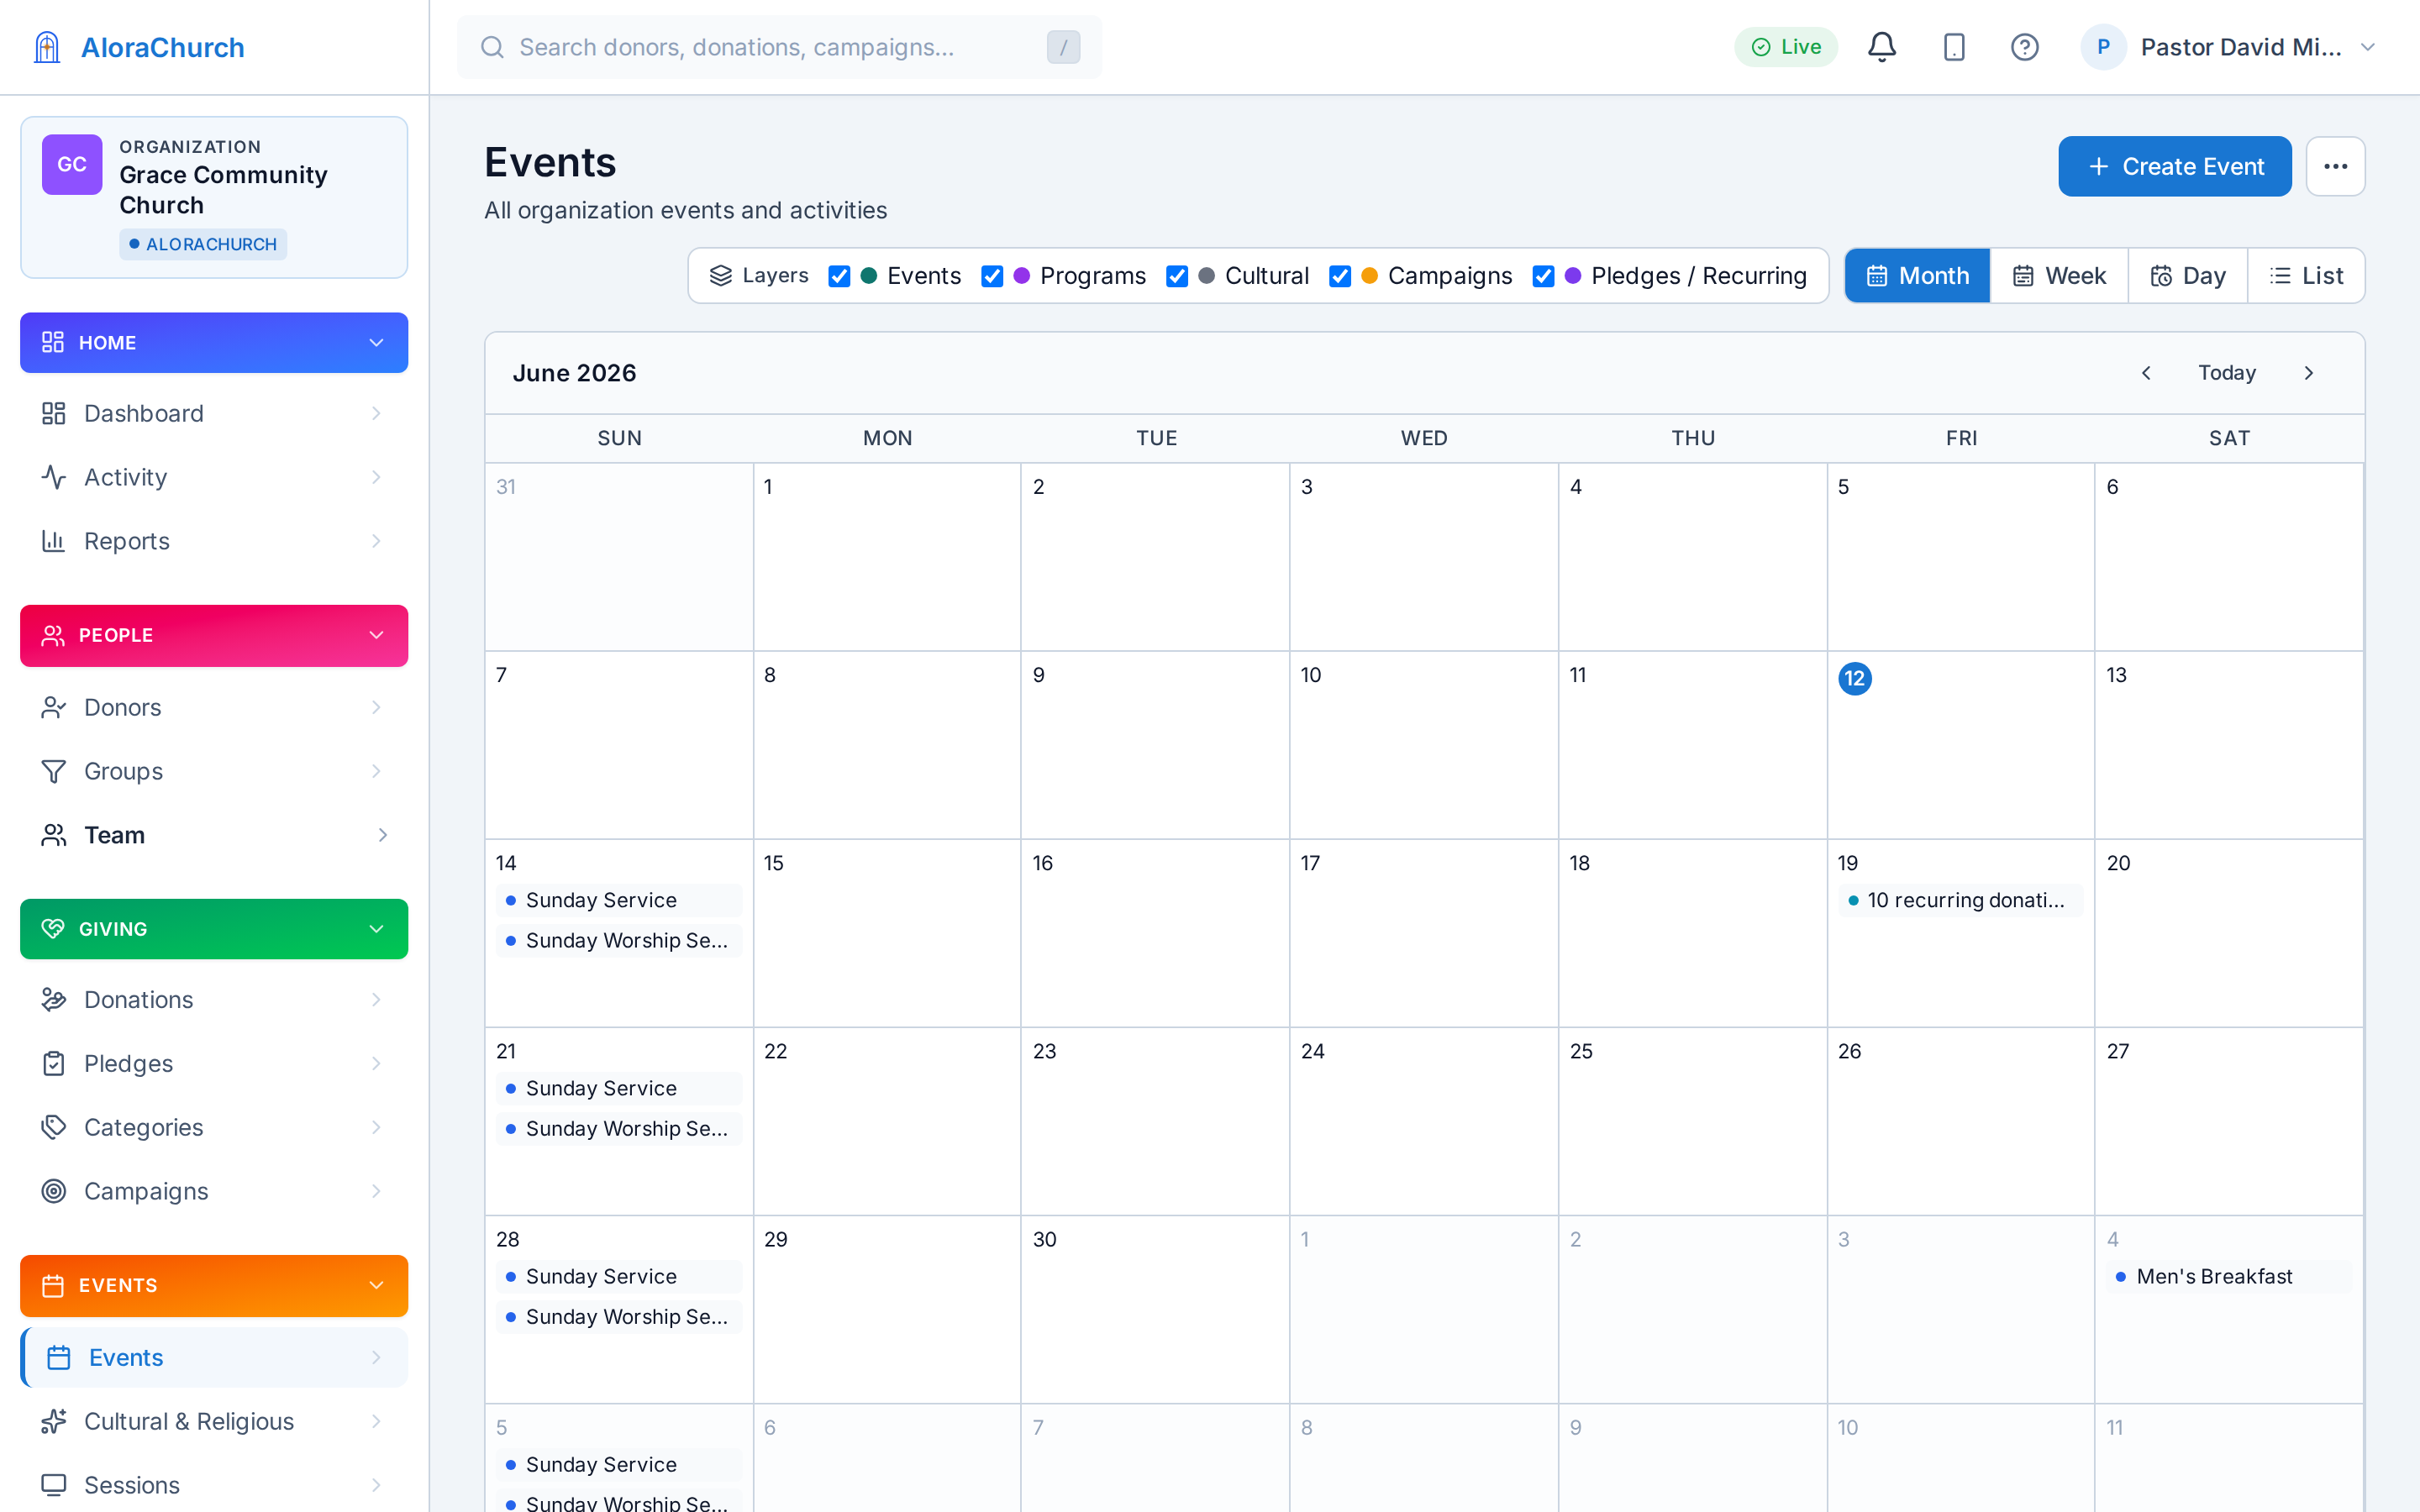2420x1512 pixels.
Task: Click the Events calendar icon in sidebar
Action: coord(59,1357)
